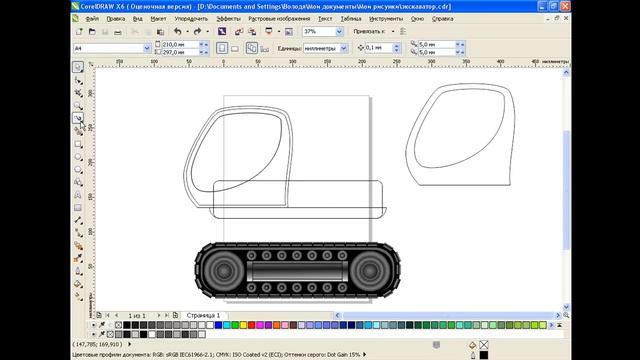Viewport: 640px width, 360px height.
Task: Click the Import icon in the toolbar
Action: pos(239,31)
